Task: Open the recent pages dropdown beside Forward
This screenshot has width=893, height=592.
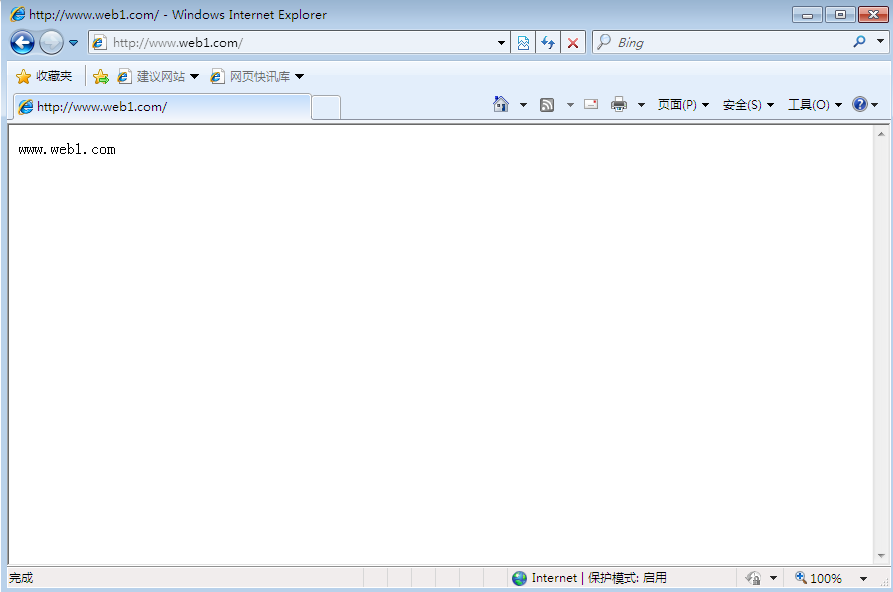Action: (x=73, y=43)
